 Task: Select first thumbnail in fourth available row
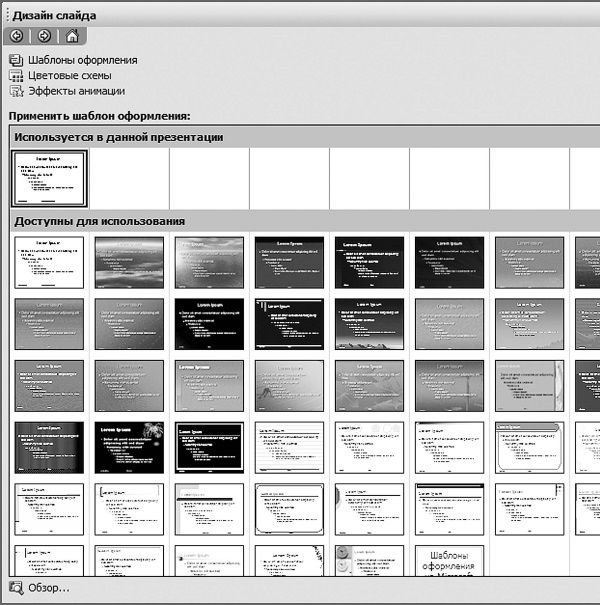49,447
